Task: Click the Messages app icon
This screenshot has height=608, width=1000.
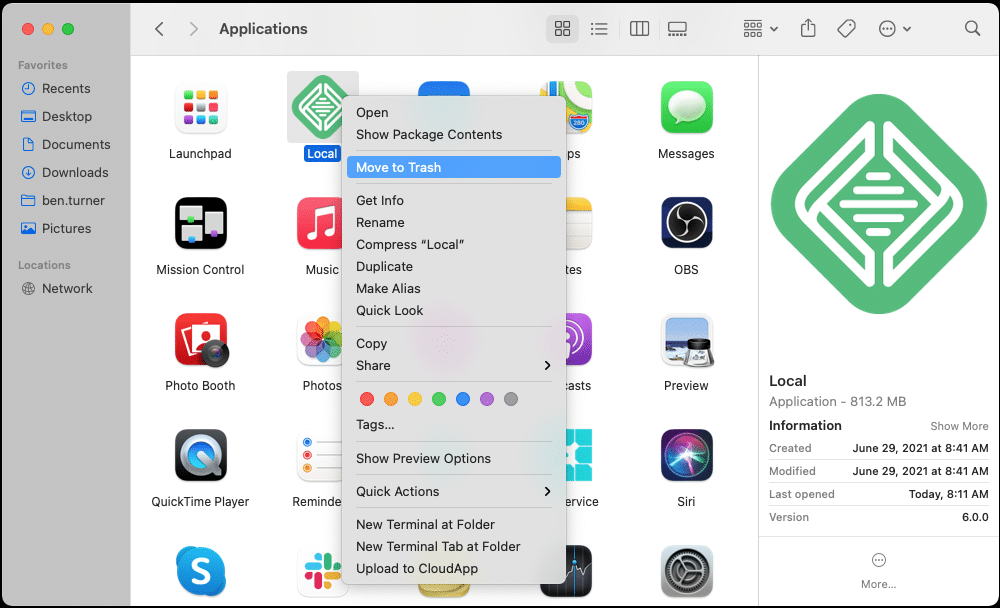Action: point(686,107)
